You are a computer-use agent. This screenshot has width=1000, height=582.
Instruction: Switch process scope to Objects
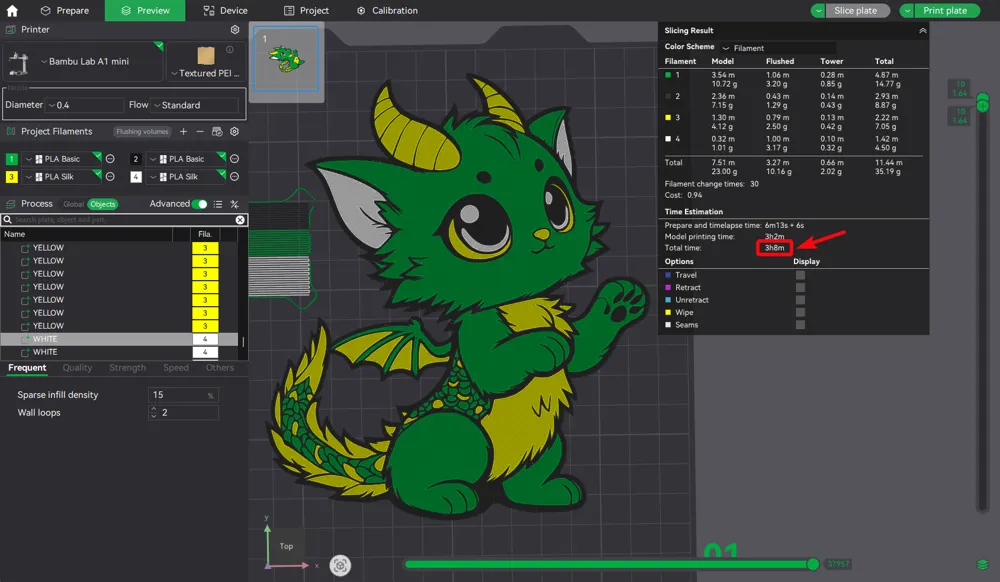[x=102, y=204]
